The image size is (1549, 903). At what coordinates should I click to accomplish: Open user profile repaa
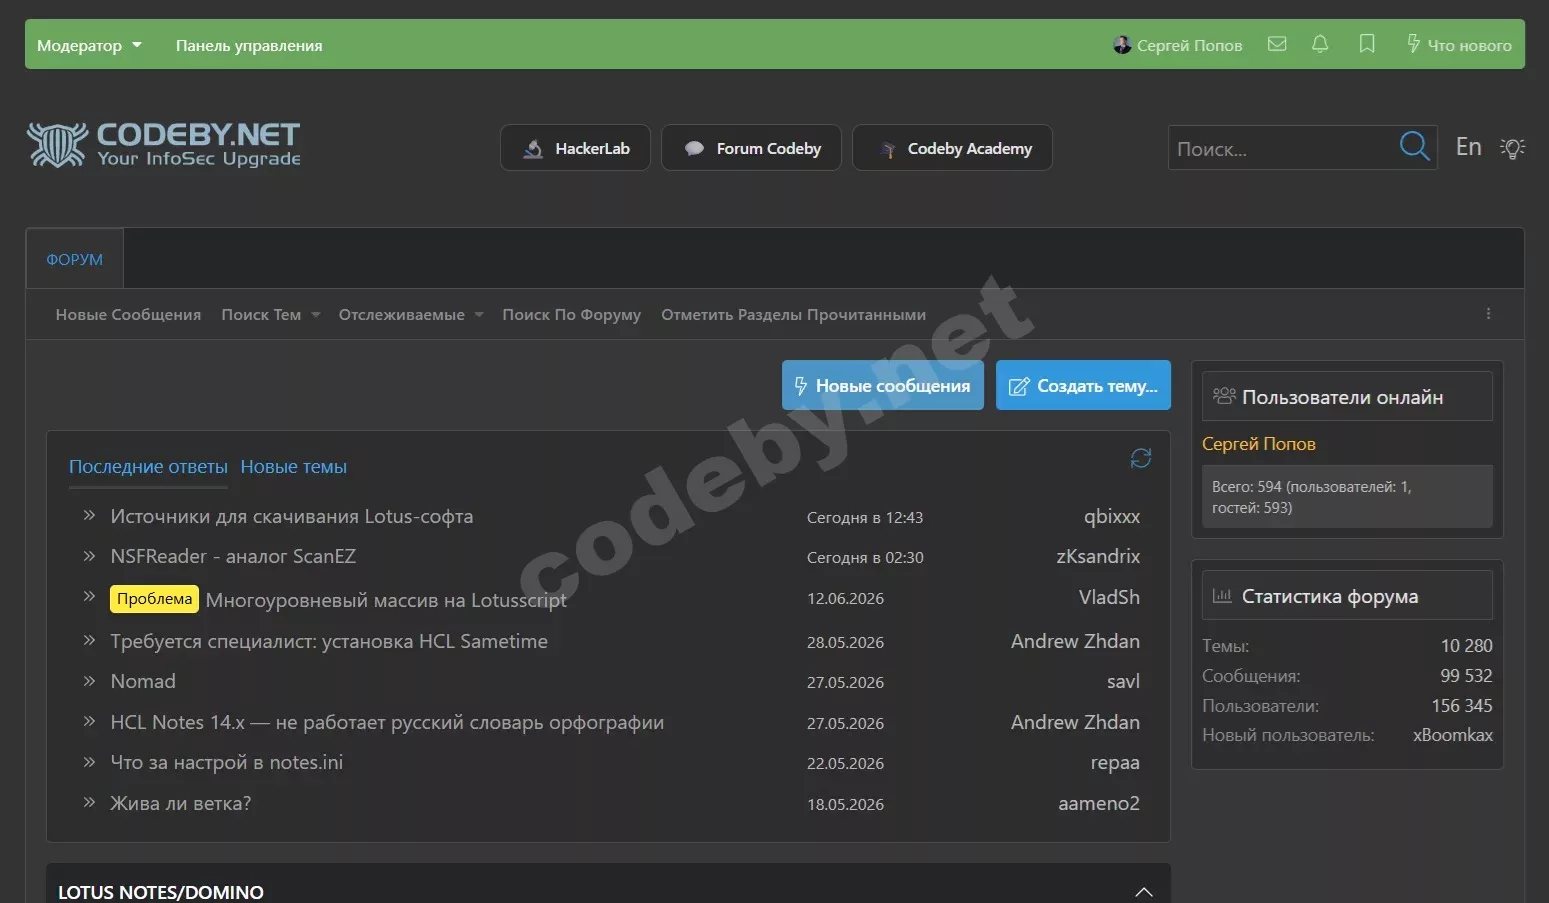coord(1115,762)
